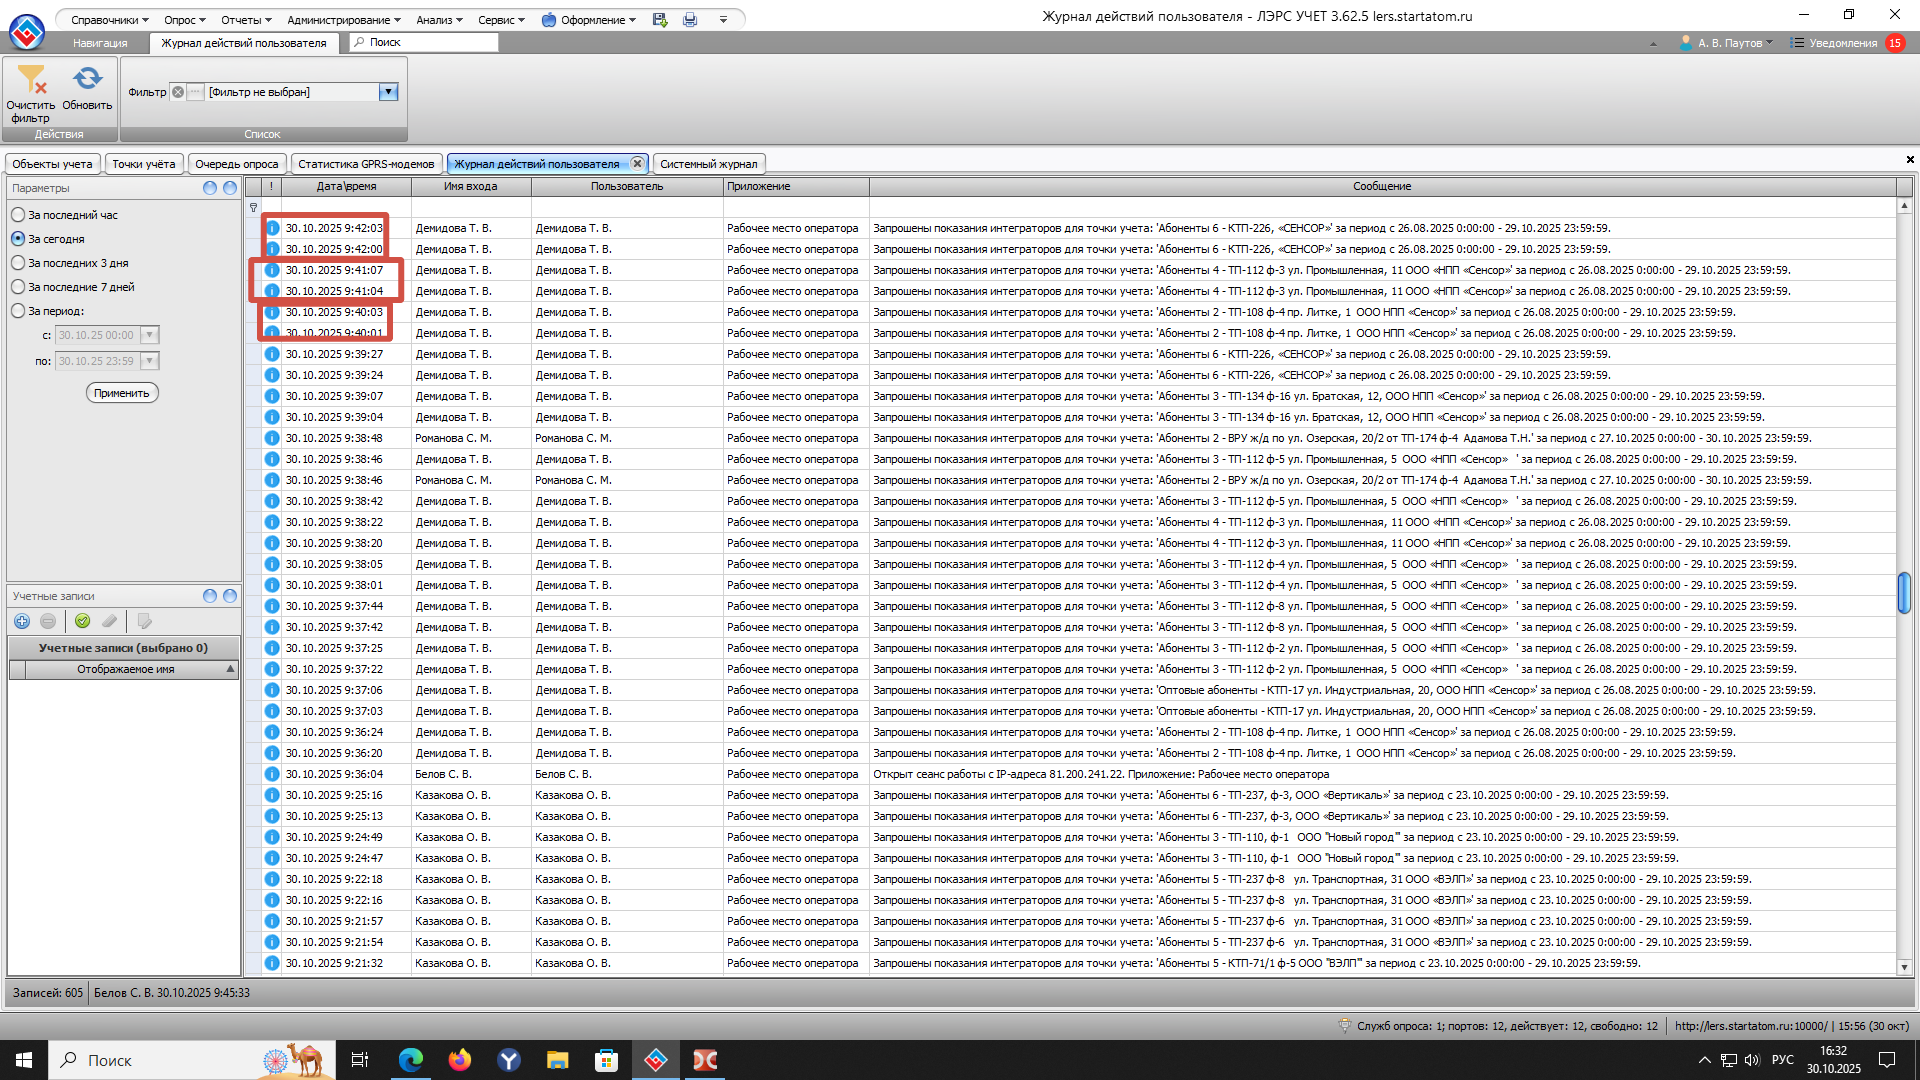Select the За период radio option
The width and height of the screenshot is (1920, 1080).
tap(18, 311)
